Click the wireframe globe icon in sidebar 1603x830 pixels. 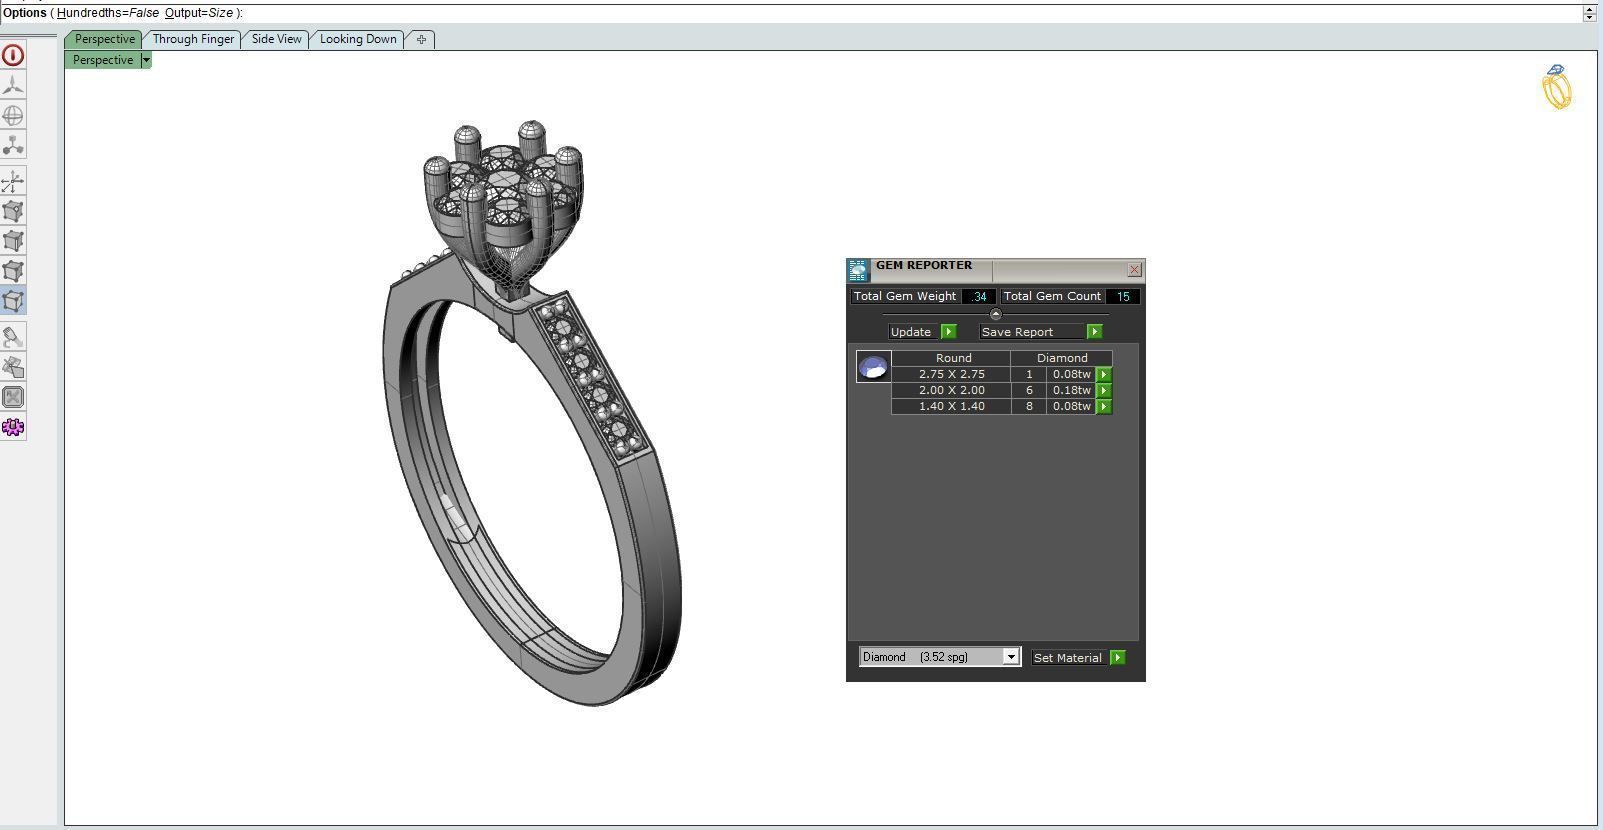[13, 116]
